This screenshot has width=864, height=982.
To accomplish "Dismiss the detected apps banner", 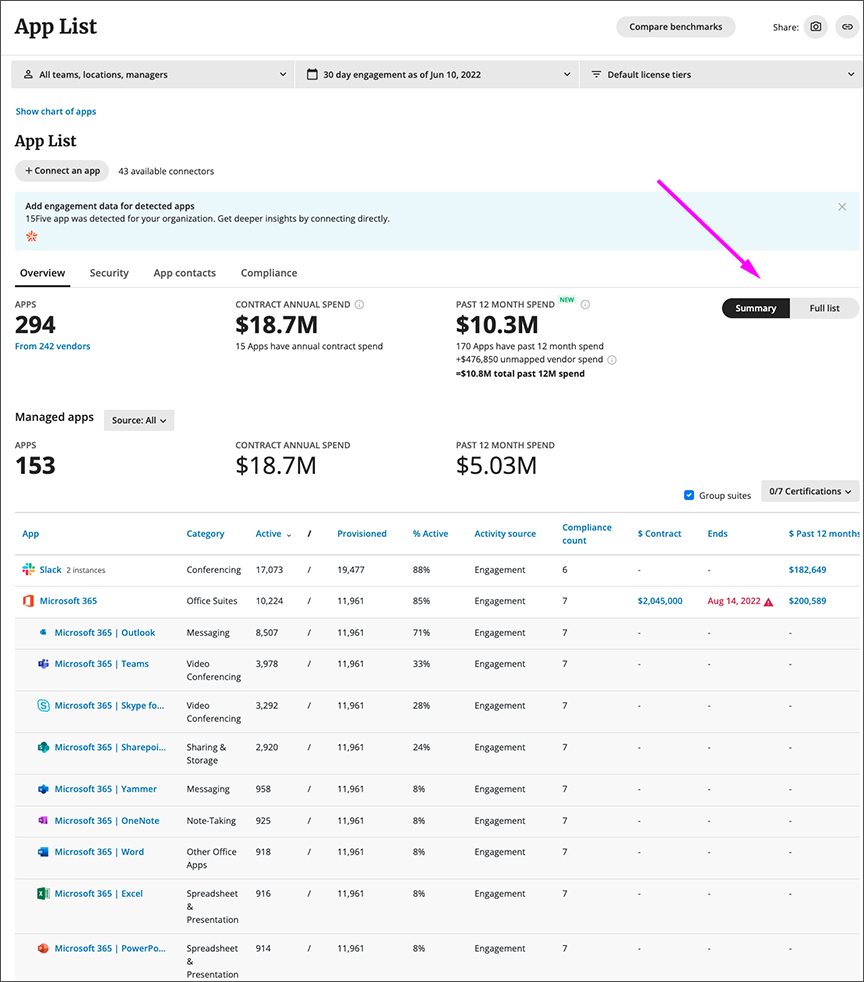I will tap(842, 207).
